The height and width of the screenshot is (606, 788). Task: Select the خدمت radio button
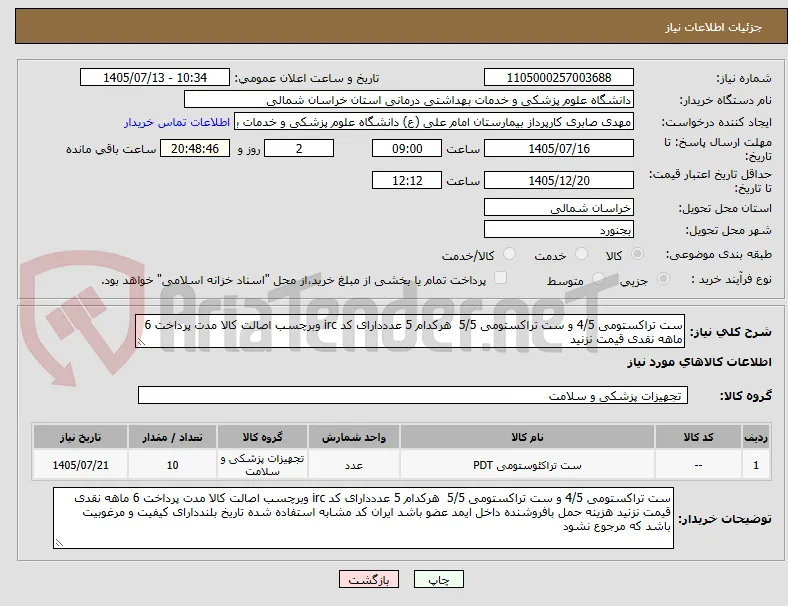(x=581, y=254)
